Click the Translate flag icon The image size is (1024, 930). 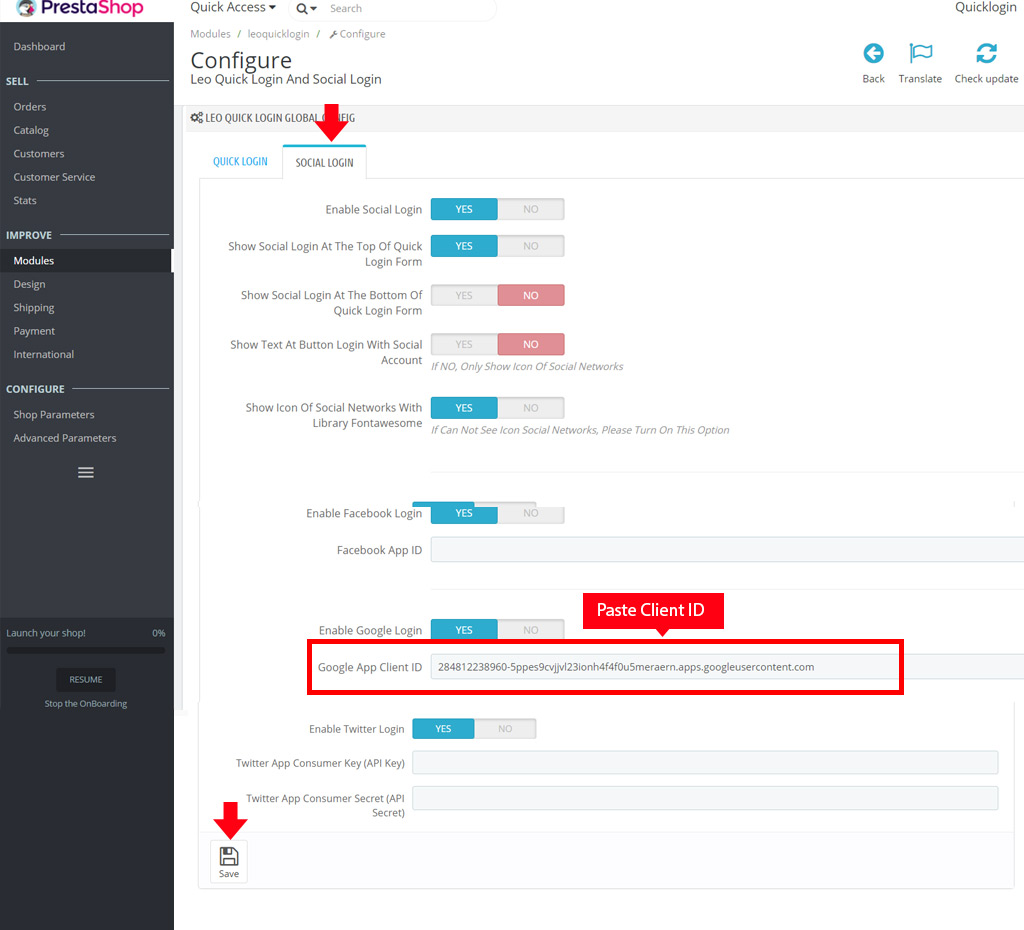pos(920,53)
